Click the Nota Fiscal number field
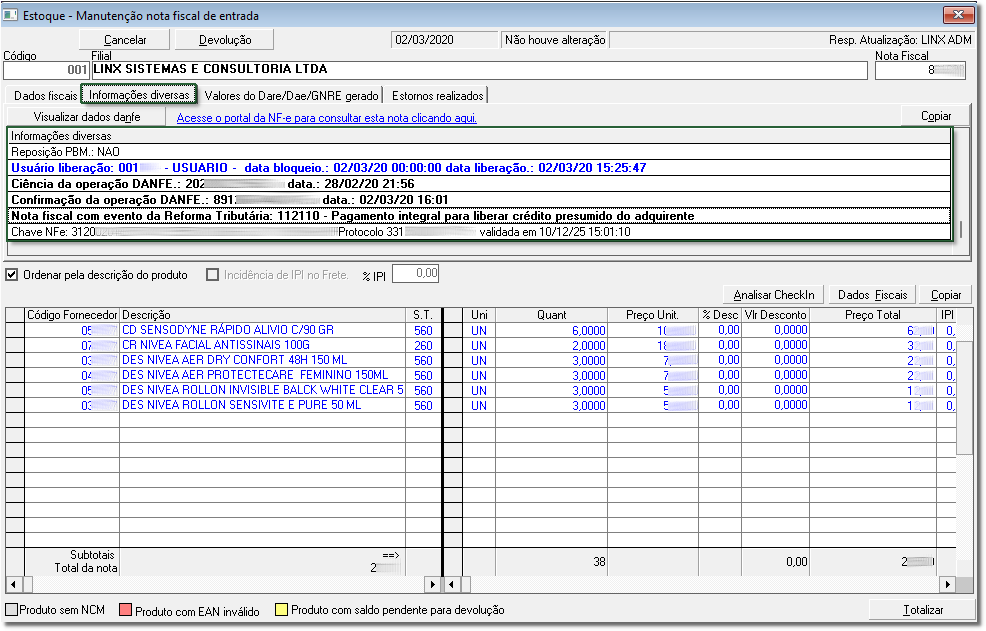The width and height of the screenshot is (986, 631). click(920, 70)
